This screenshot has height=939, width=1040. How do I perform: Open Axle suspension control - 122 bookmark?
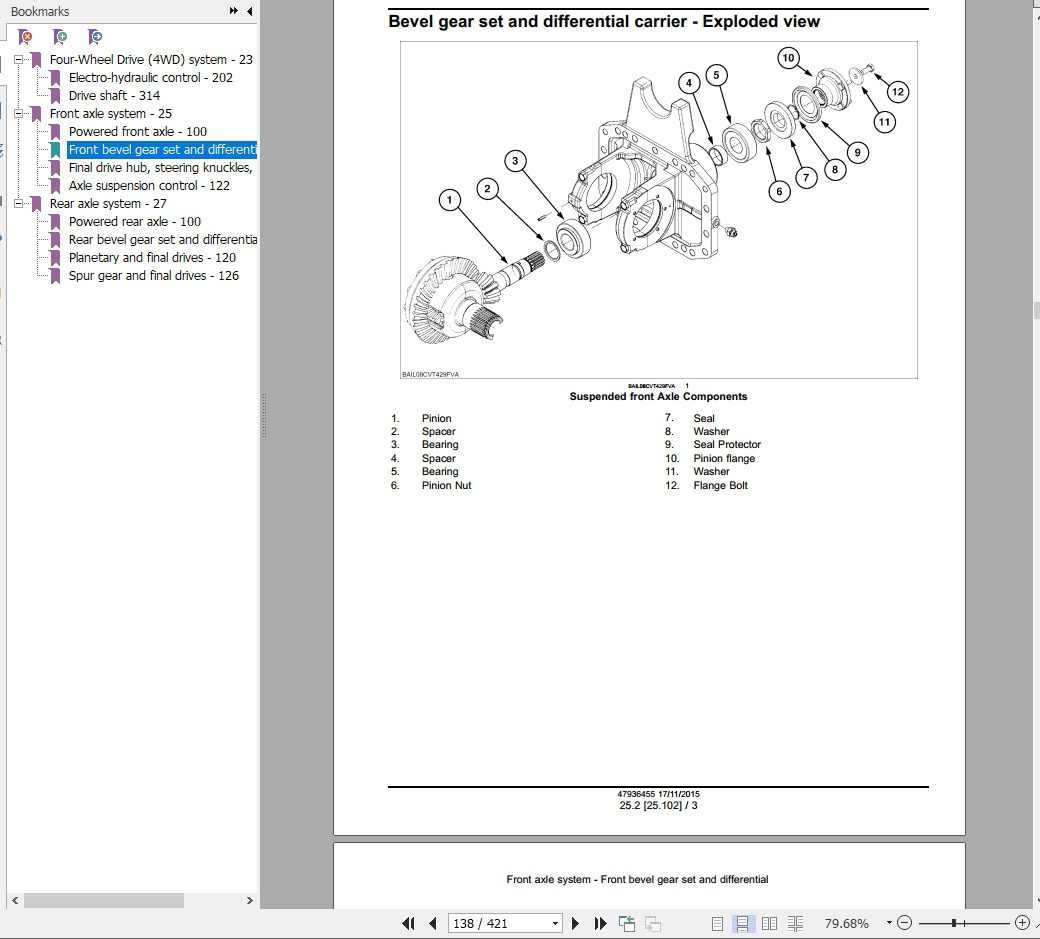149,186
